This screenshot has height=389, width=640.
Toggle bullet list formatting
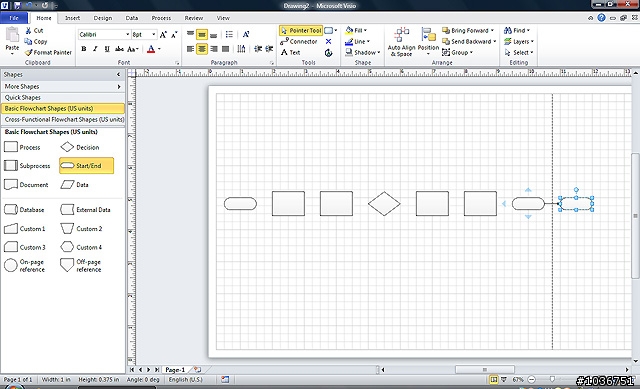pos(229,35)
